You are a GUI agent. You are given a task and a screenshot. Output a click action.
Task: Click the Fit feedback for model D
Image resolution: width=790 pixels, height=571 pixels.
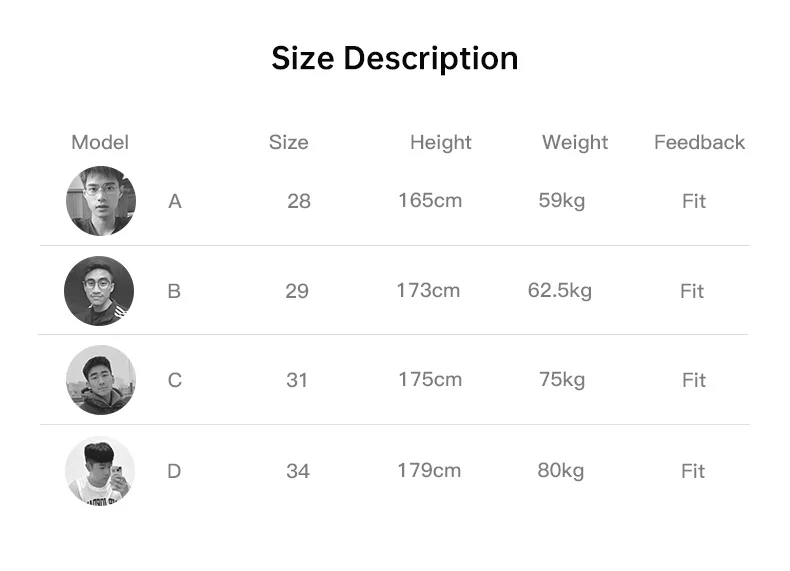[693, 471]
